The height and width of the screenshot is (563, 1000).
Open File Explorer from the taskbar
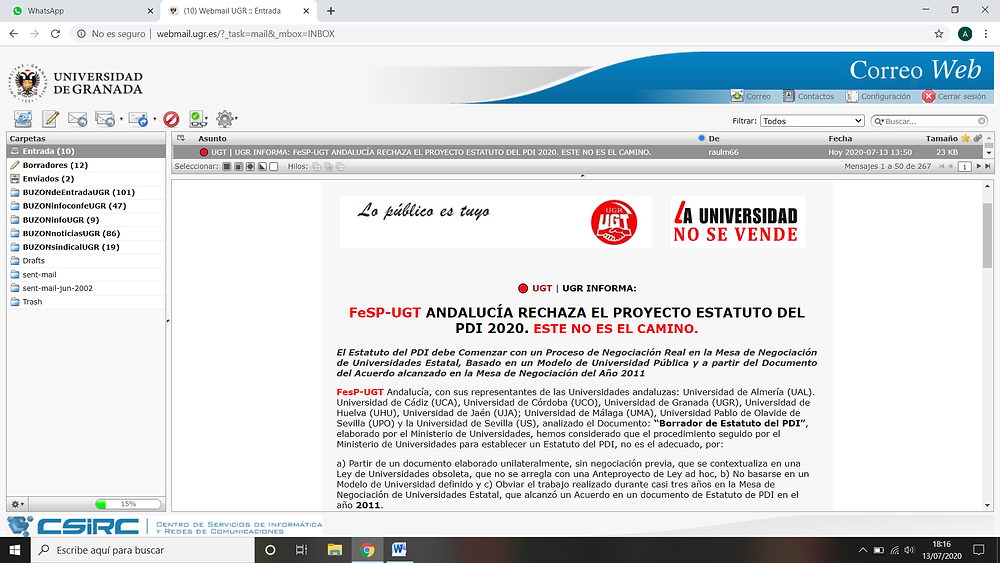334,550
